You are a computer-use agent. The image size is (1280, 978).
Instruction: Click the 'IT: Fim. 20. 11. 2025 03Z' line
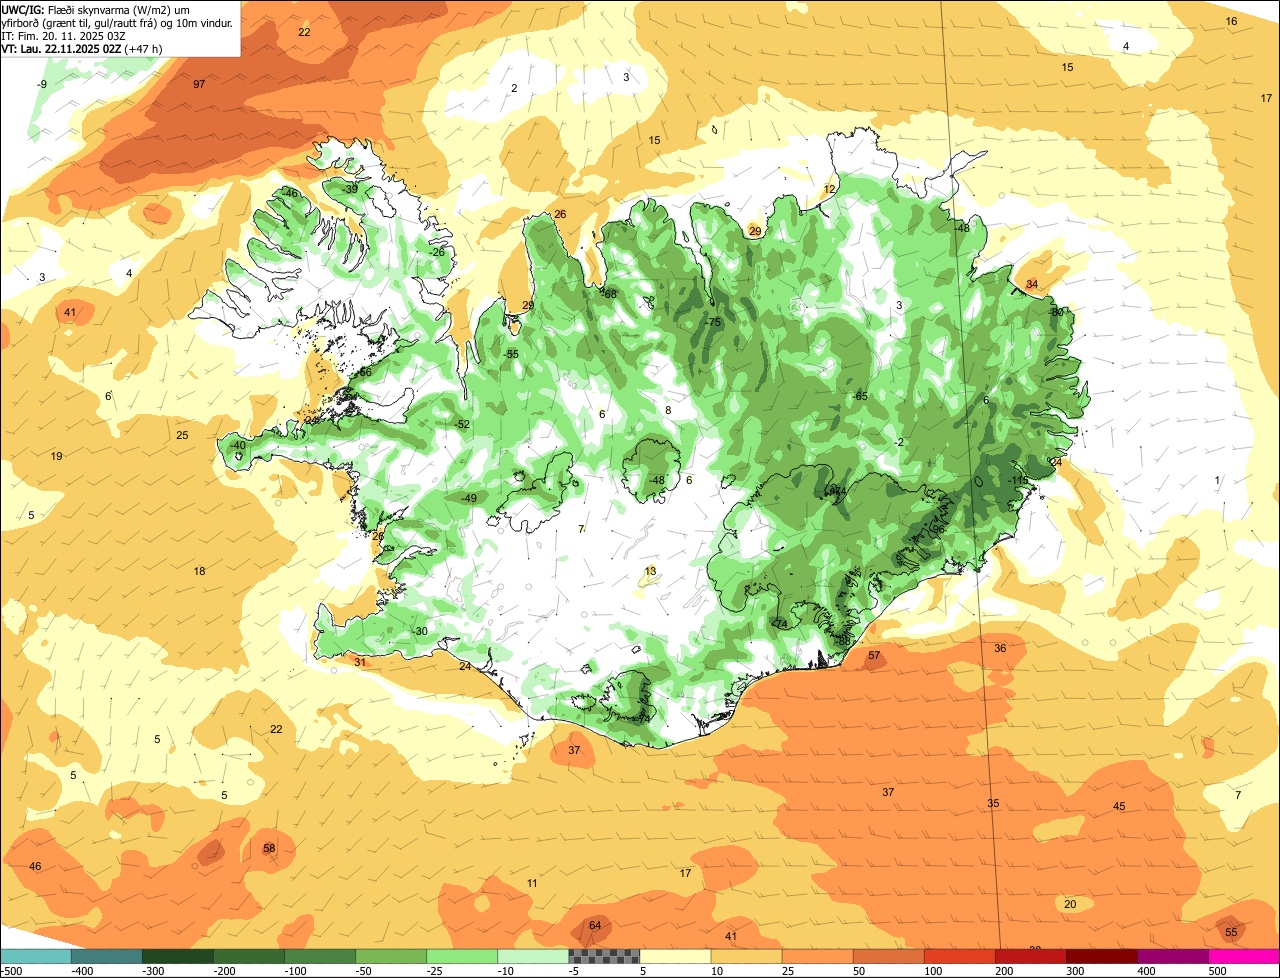63,35
